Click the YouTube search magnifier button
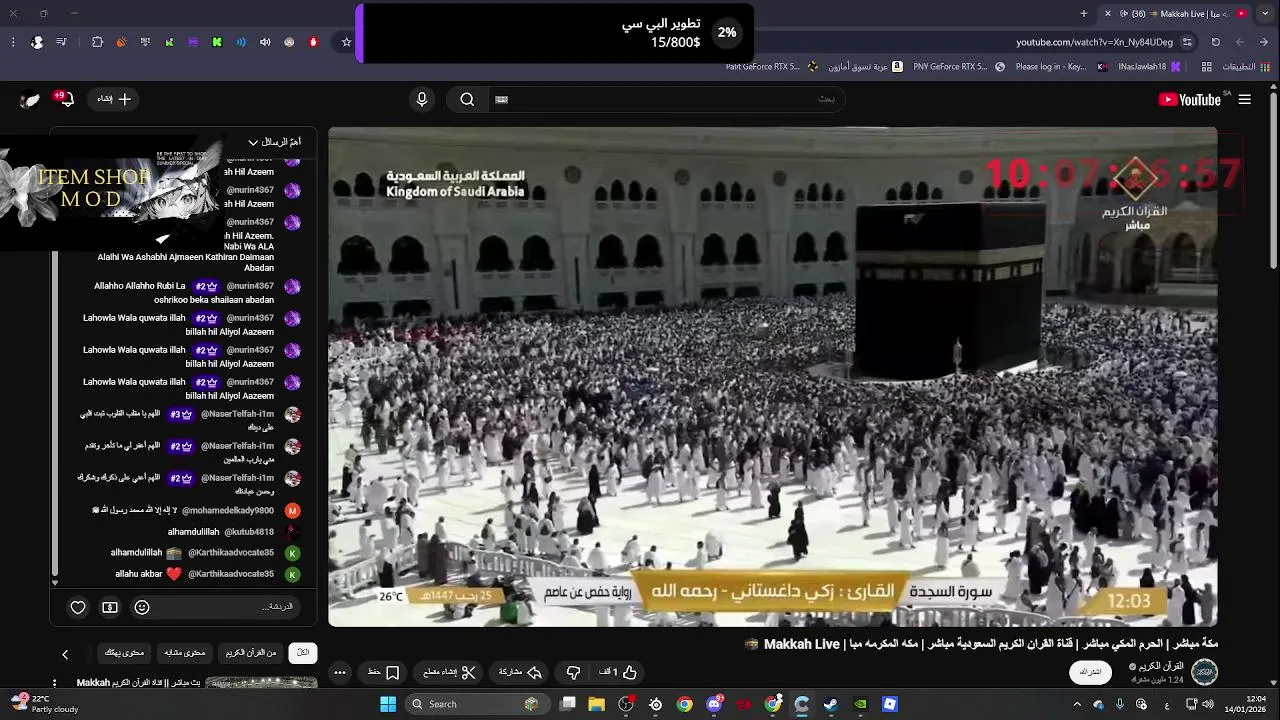 tap(467, 99)
